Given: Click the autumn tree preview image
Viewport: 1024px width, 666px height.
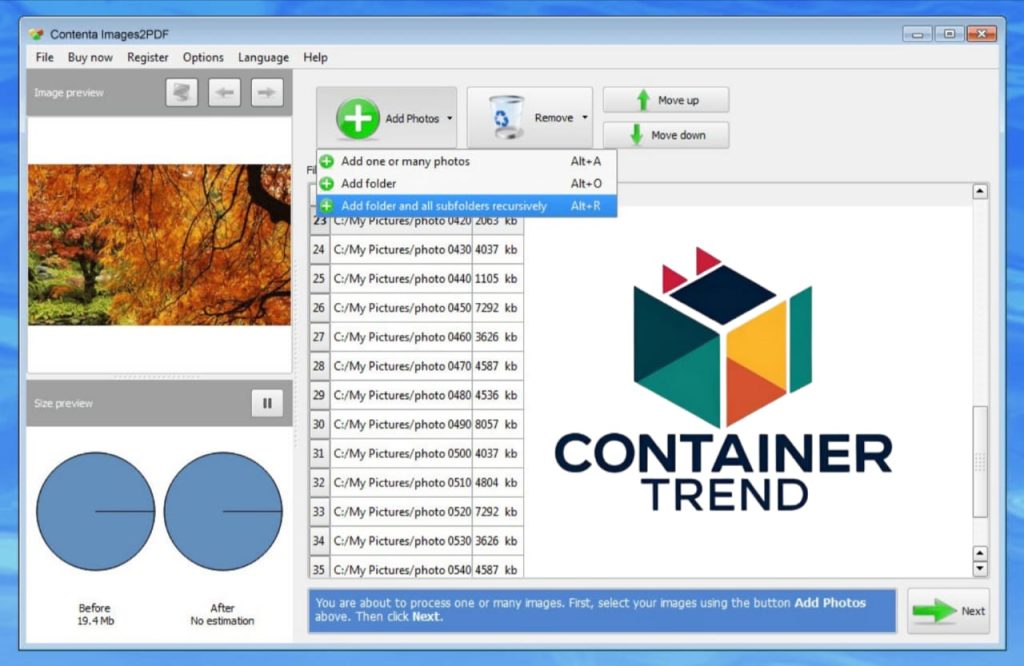Looking at the screenshot, I should [x=159, y=245].
